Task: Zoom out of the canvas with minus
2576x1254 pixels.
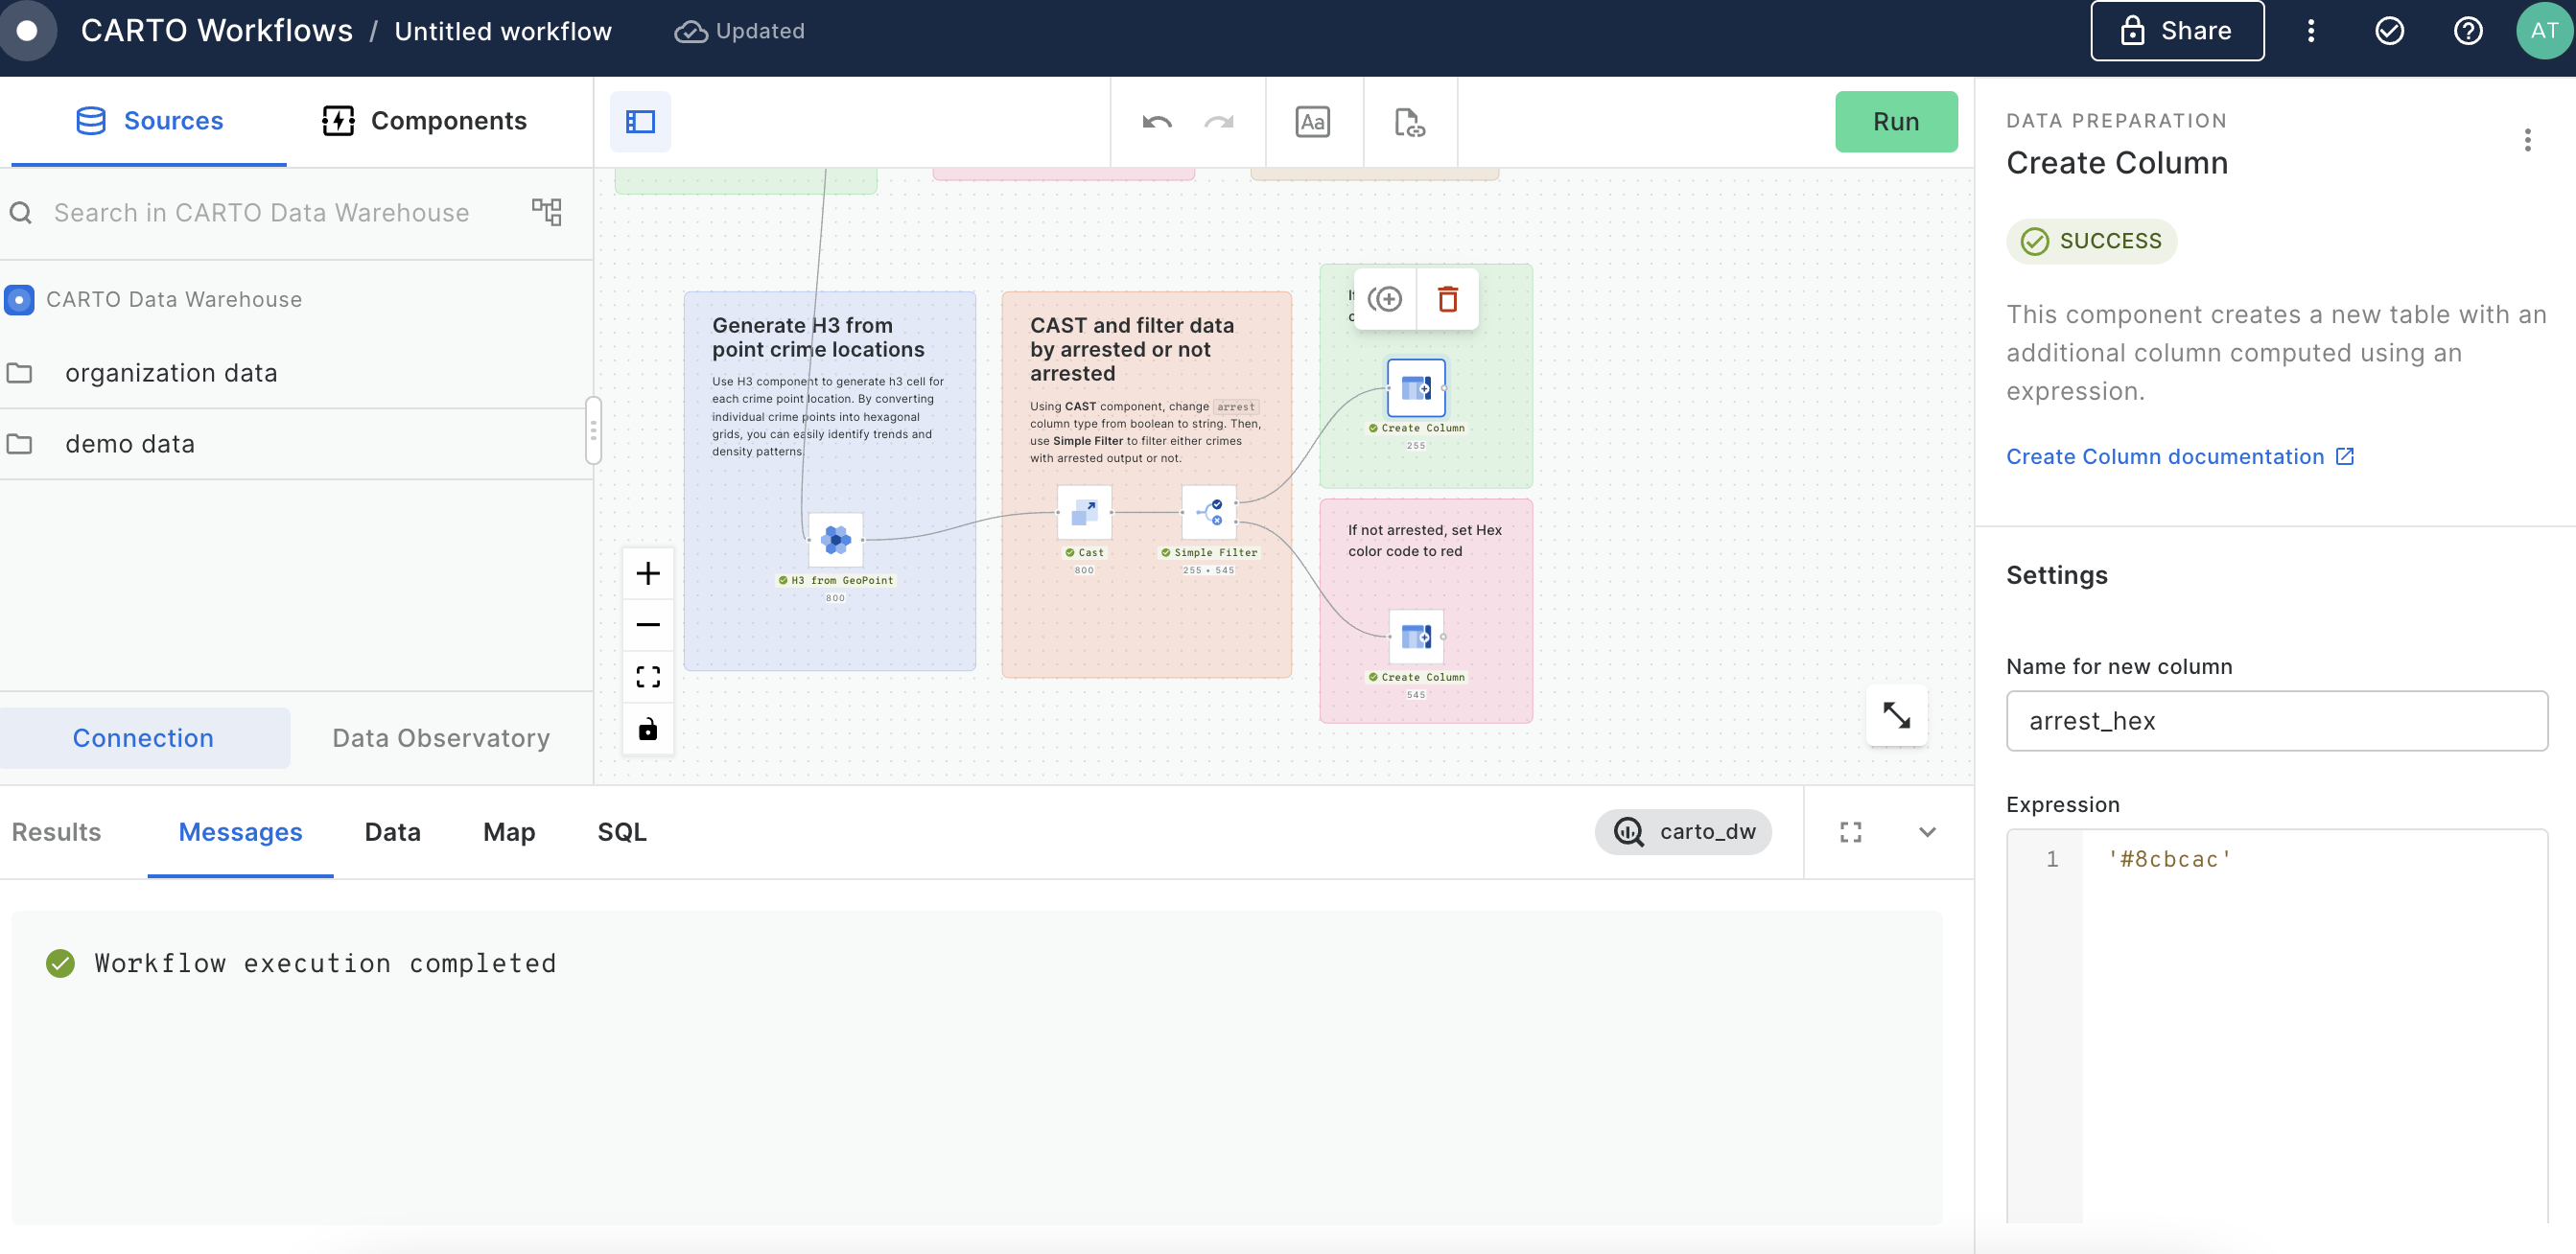Action: (x=648, y=625)
